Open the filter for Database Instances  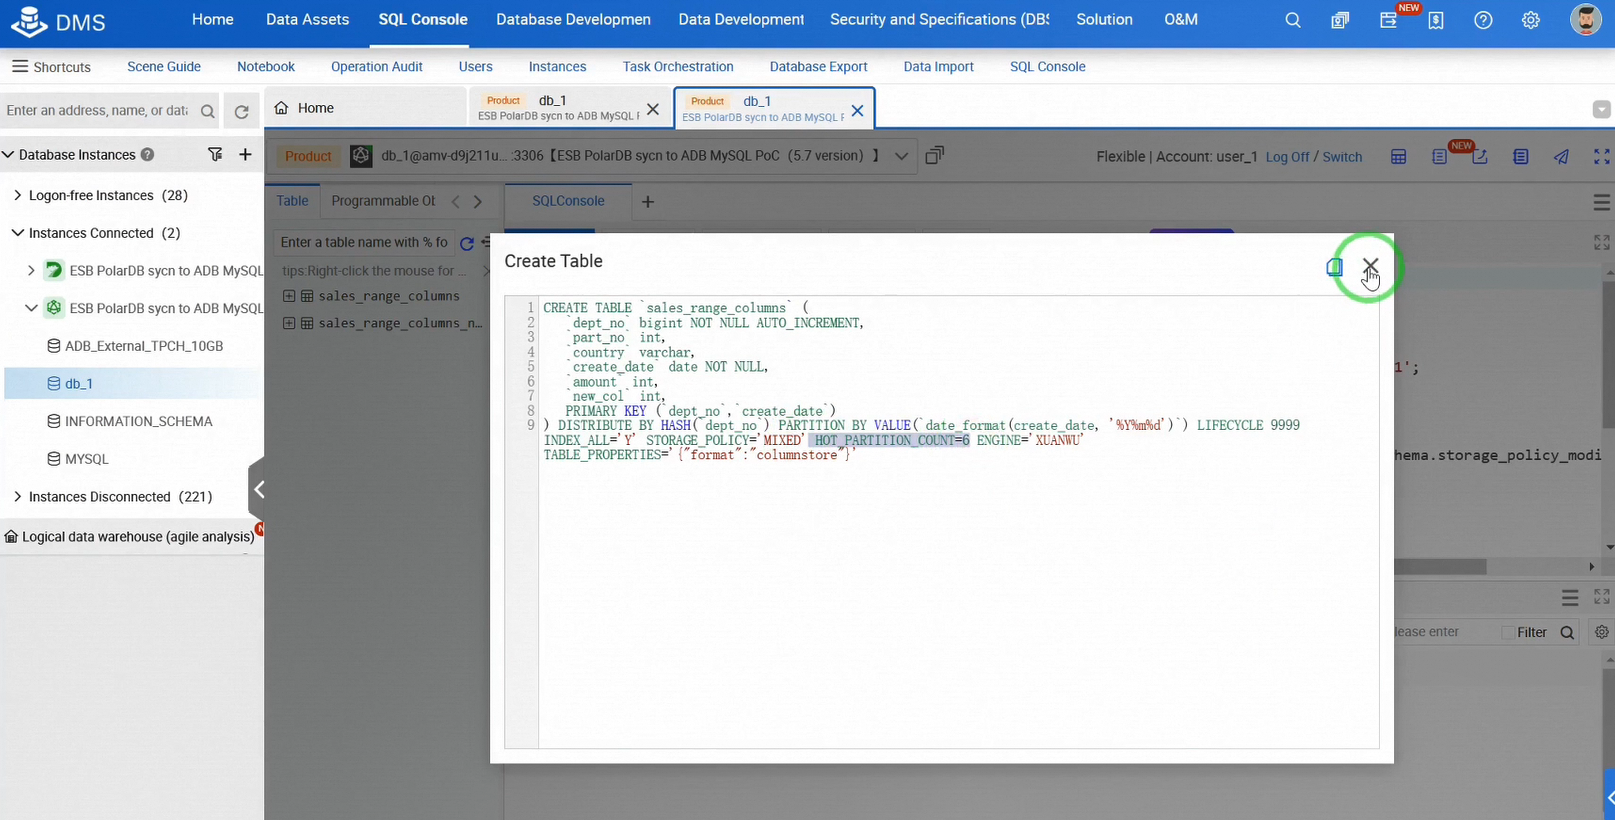click(215, 154)
